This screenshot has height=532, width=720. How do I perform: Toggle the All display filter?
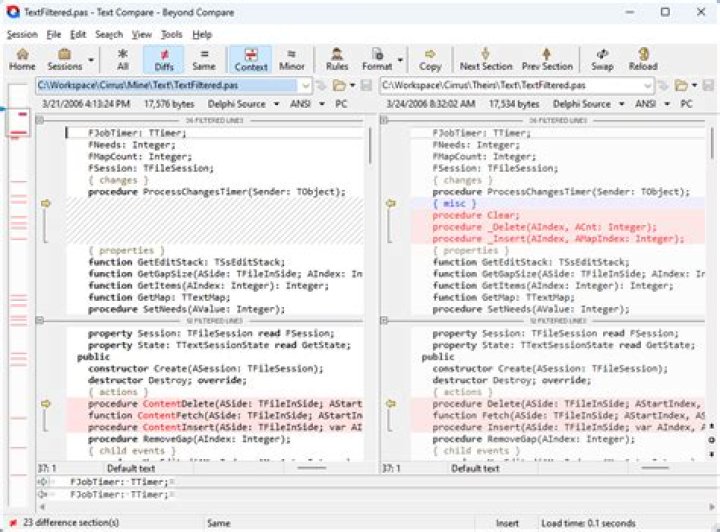(x=123, y=60)
